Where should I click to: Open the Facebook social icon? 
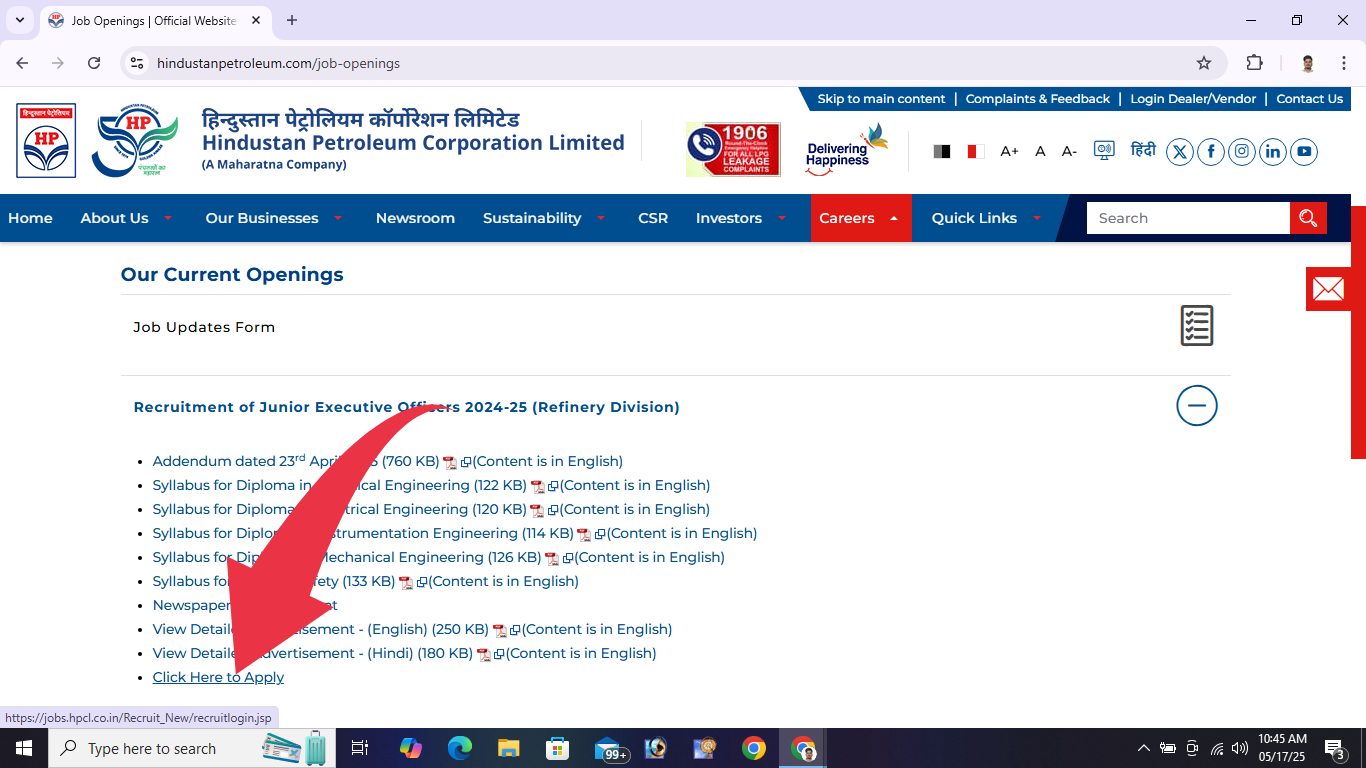click(1211, 152)
